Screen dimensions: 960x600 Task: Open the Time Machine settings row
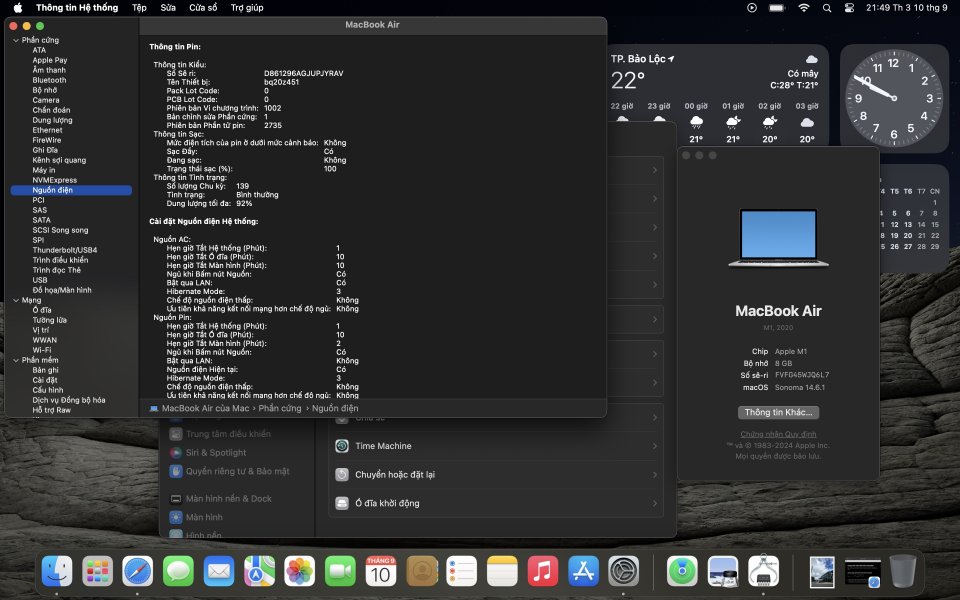496,446
